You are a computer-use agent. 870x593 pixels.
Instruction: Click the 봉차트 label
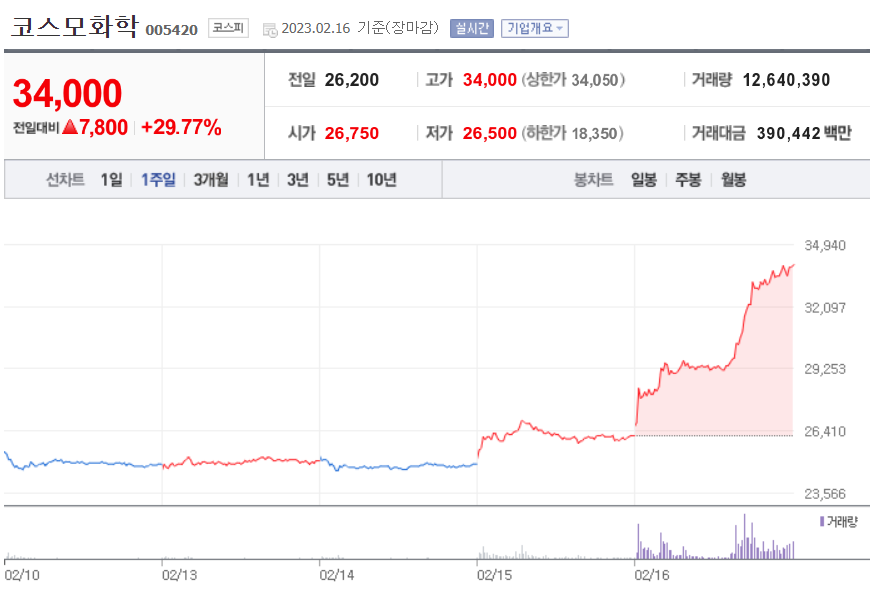tap(593, 180)
